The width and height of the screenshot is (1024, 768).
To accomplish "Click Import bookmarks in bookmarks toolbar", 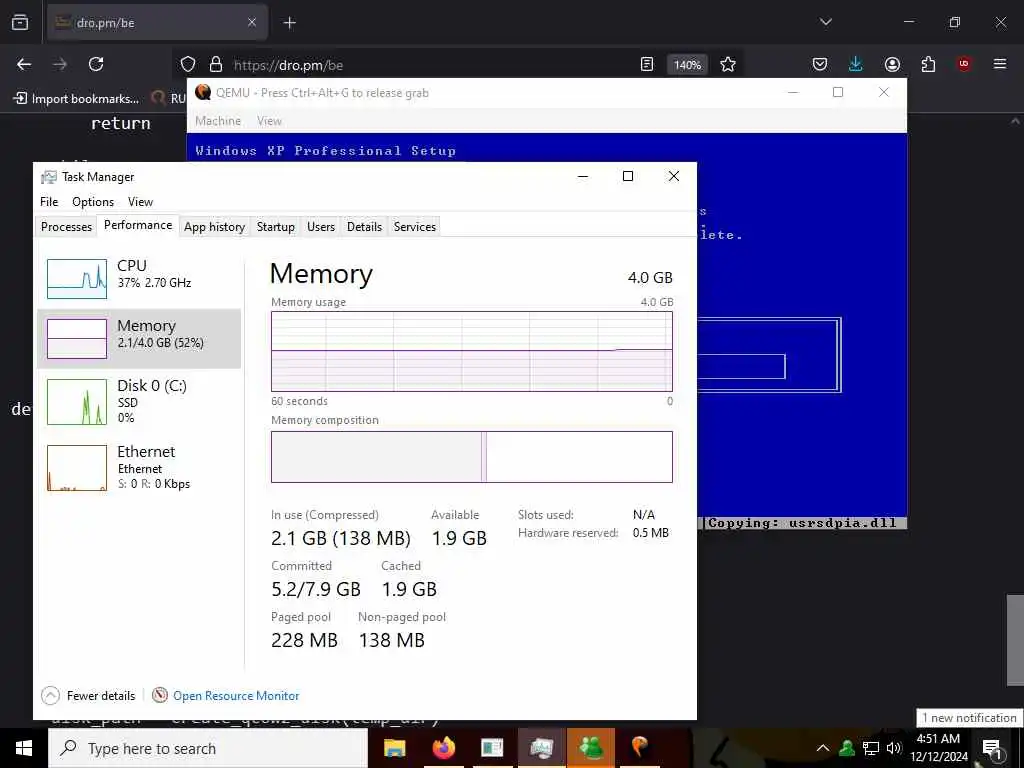I will click(x=76, y=99).
